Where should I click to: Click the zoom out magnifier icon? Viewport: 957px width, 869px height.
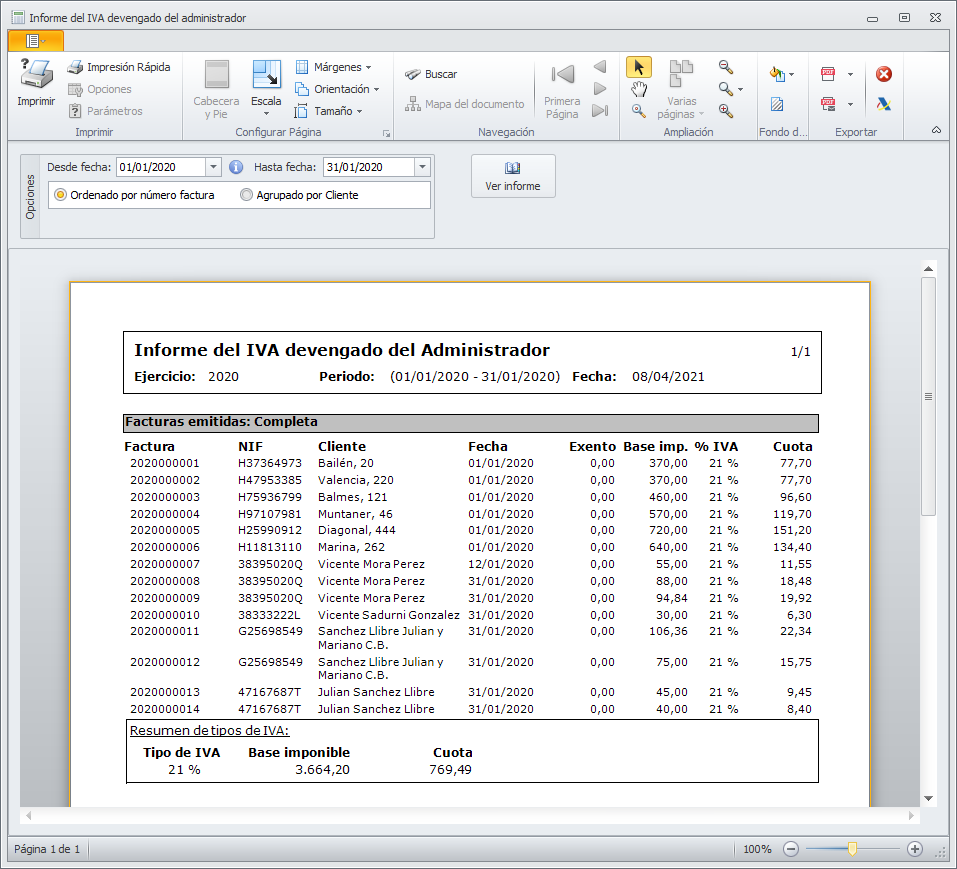[726, 67]
